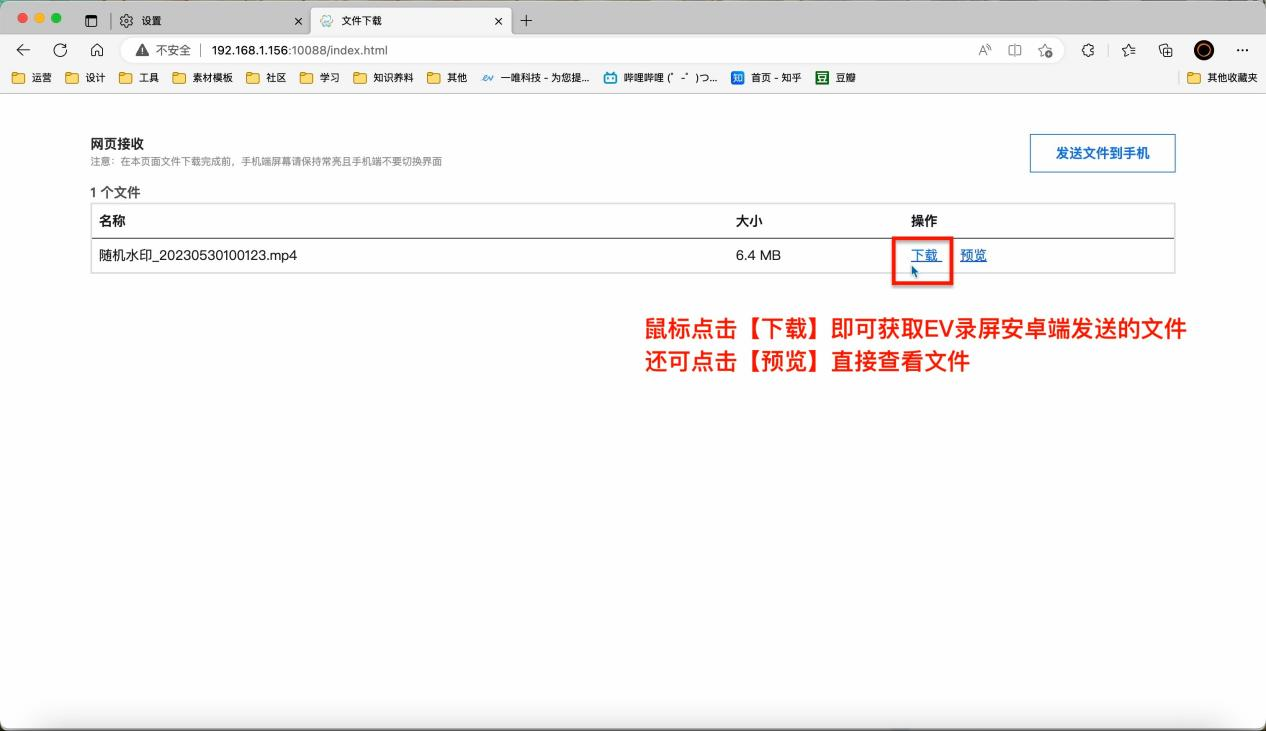Image resolution: width=1266 pixels, height=731 pixels.
Task: Preview the mp4 file via 预览 link
Action: 973,255
